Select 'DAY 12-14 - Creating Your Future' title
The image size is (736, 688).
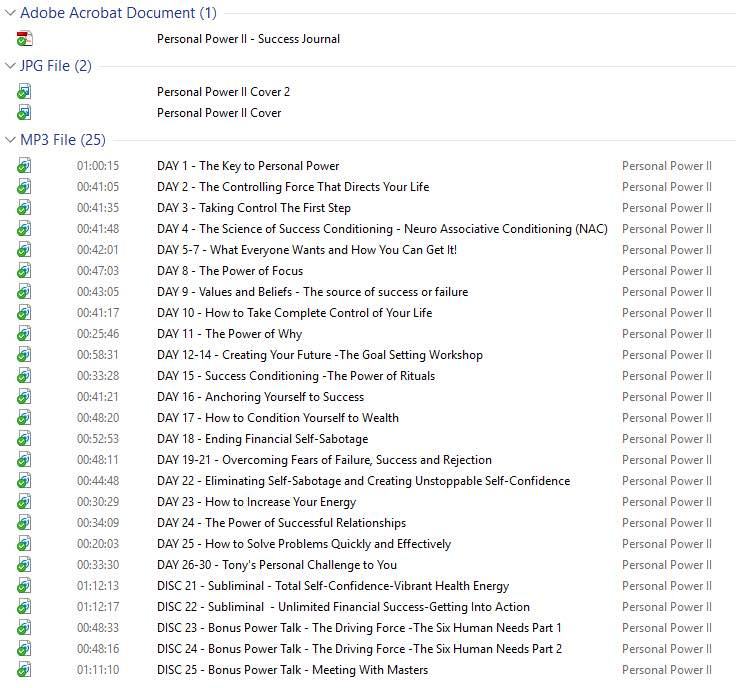point(320,355)
